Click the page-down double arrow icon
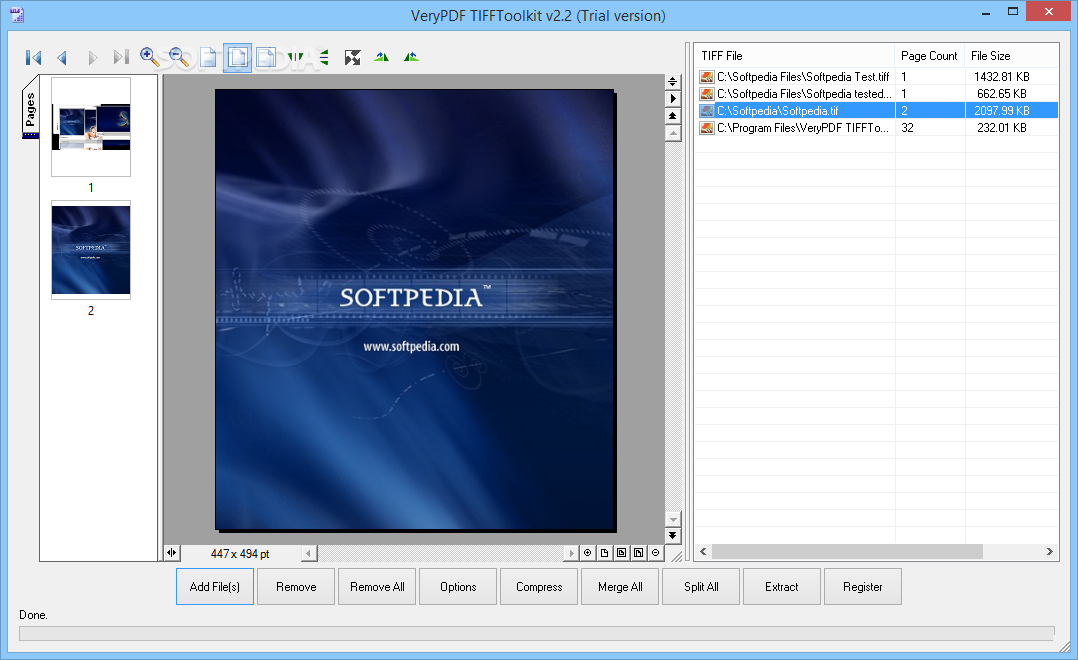 coord(673,536)
